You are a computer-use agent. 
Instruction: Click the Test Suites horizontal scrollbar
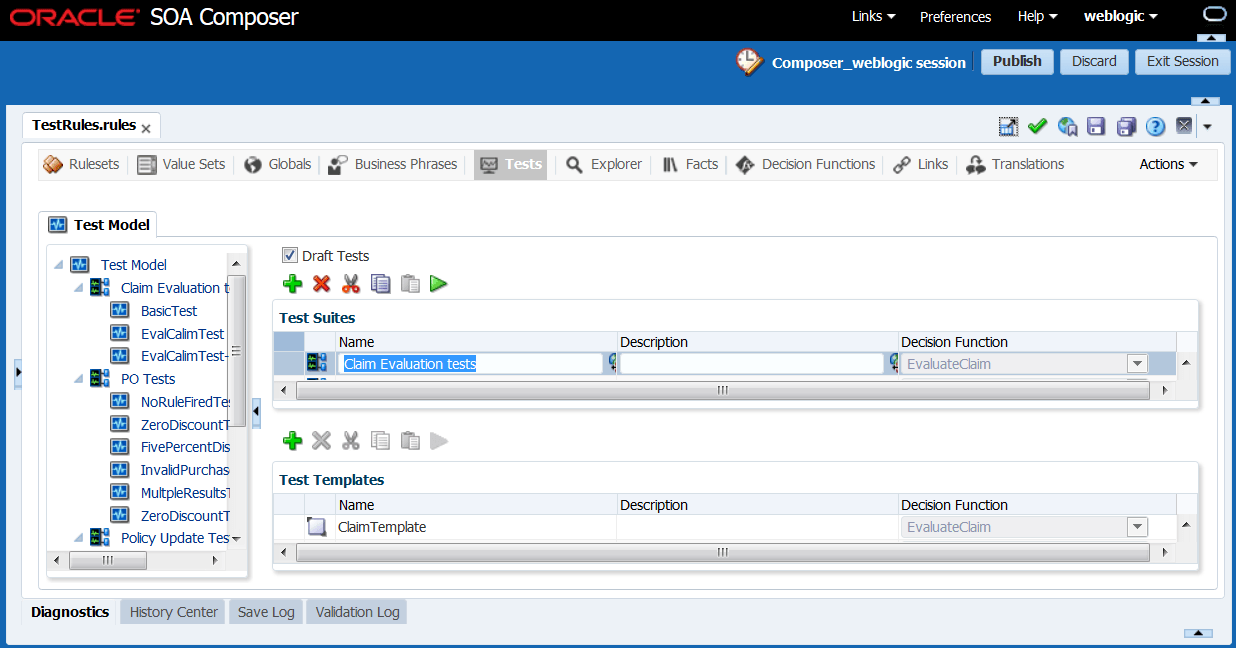(x=723, y=391)
